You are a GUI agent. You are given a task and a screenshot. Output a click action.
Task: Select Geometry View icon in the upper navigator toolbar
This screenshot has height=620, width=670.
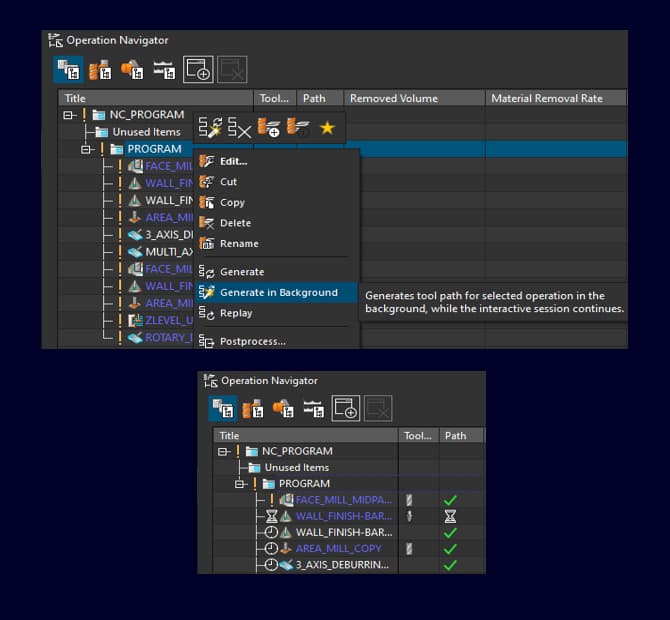tap(132, 69)
